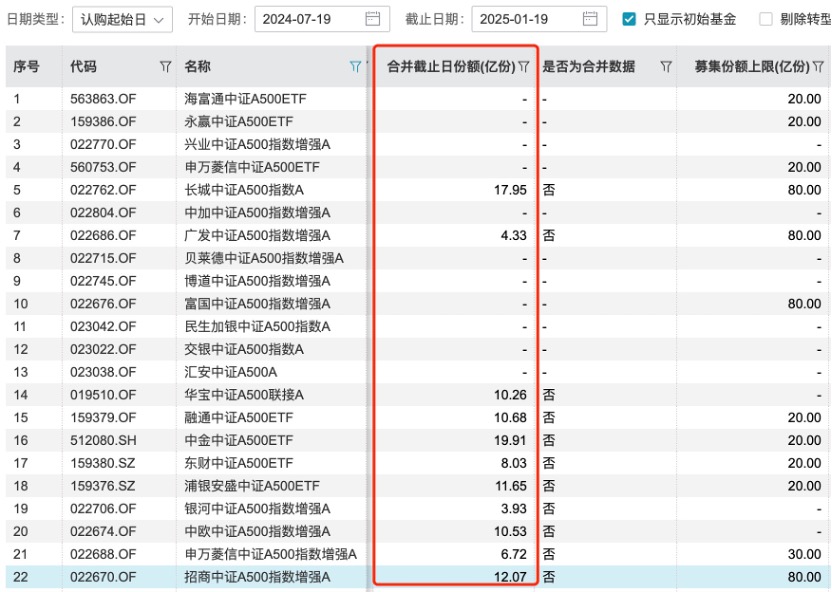Check the 剔除转型 checkbox

coord(766,20)
